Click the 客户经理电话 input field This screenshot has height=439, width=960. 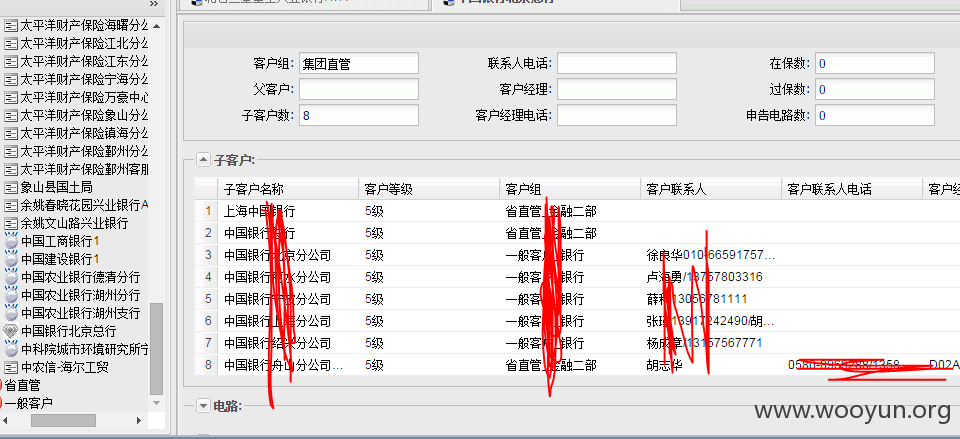click(x=617, y=115)
